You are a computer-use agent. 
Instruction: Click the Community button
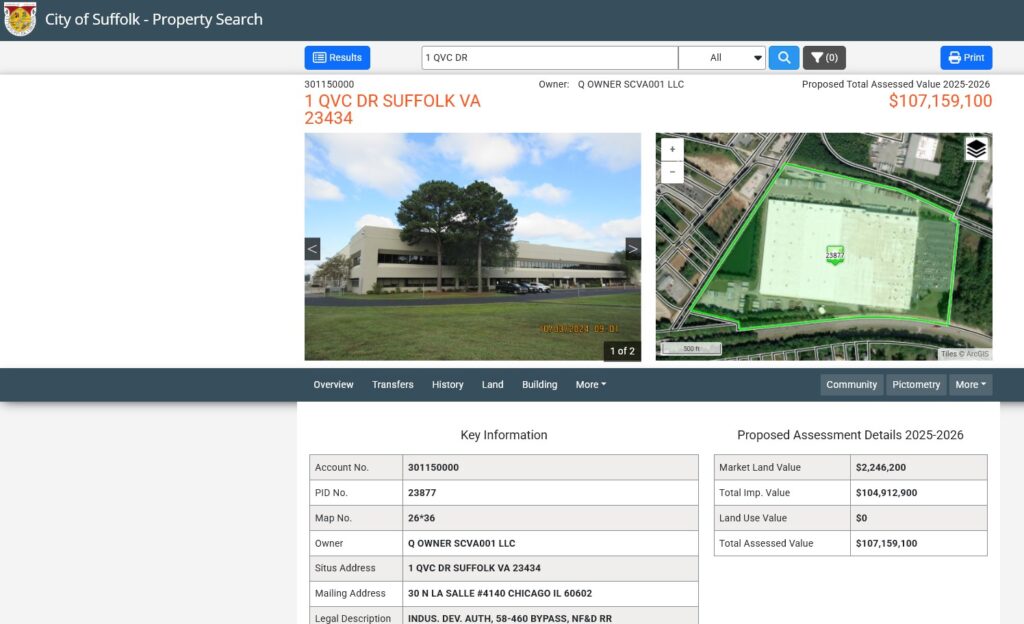[x=852, y=384]
